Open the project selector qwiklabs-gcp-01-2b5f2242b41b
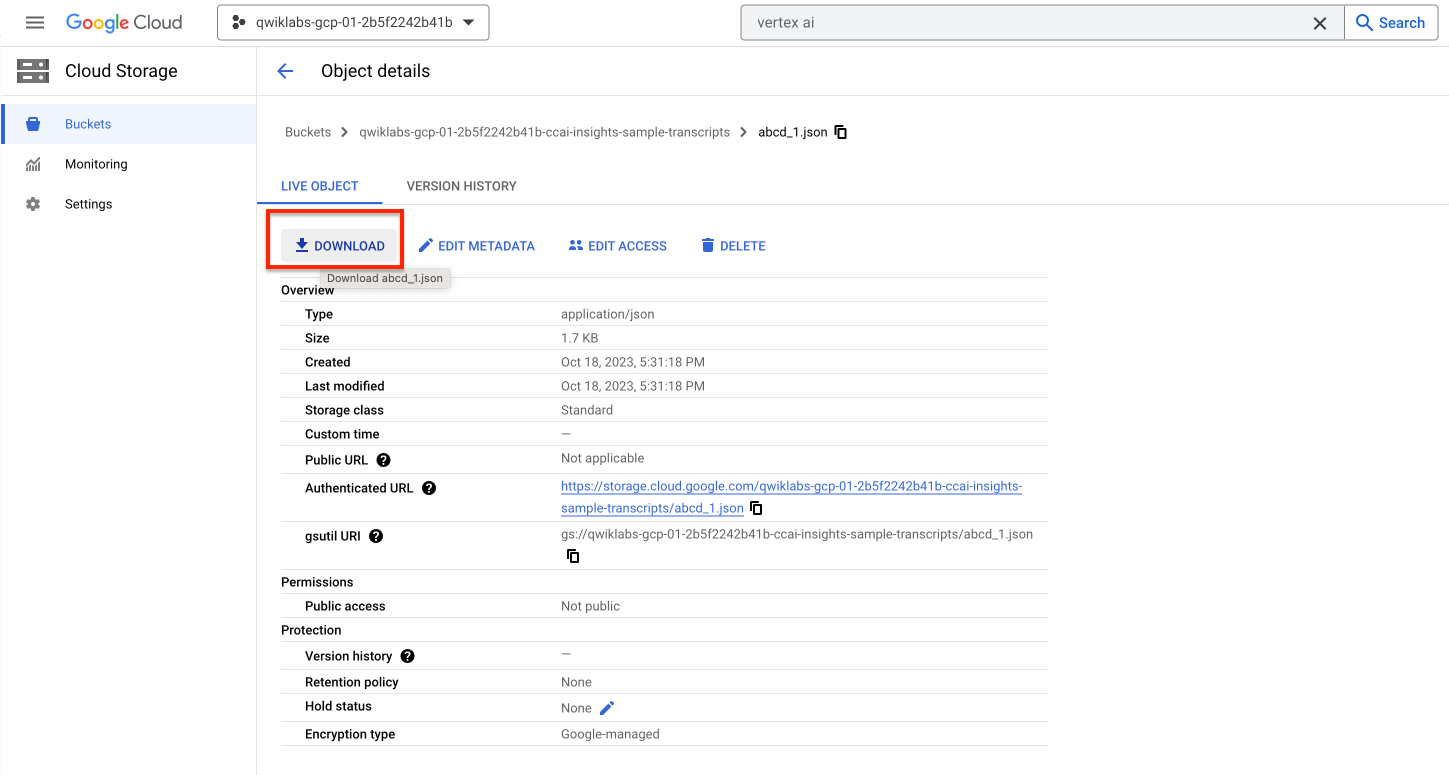The width and height of the screenshot is (1449, 775). 353,22
